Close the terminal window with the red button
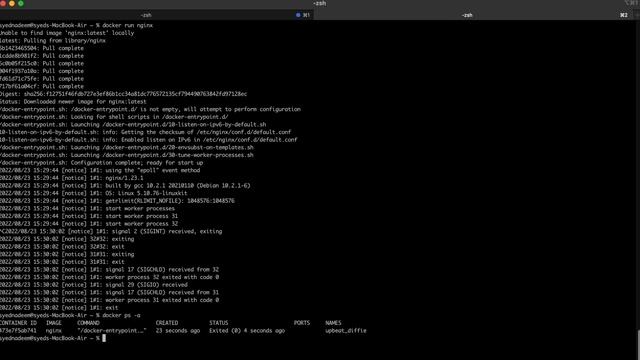This screenshot has height=360, width=640. coord(3,3)
